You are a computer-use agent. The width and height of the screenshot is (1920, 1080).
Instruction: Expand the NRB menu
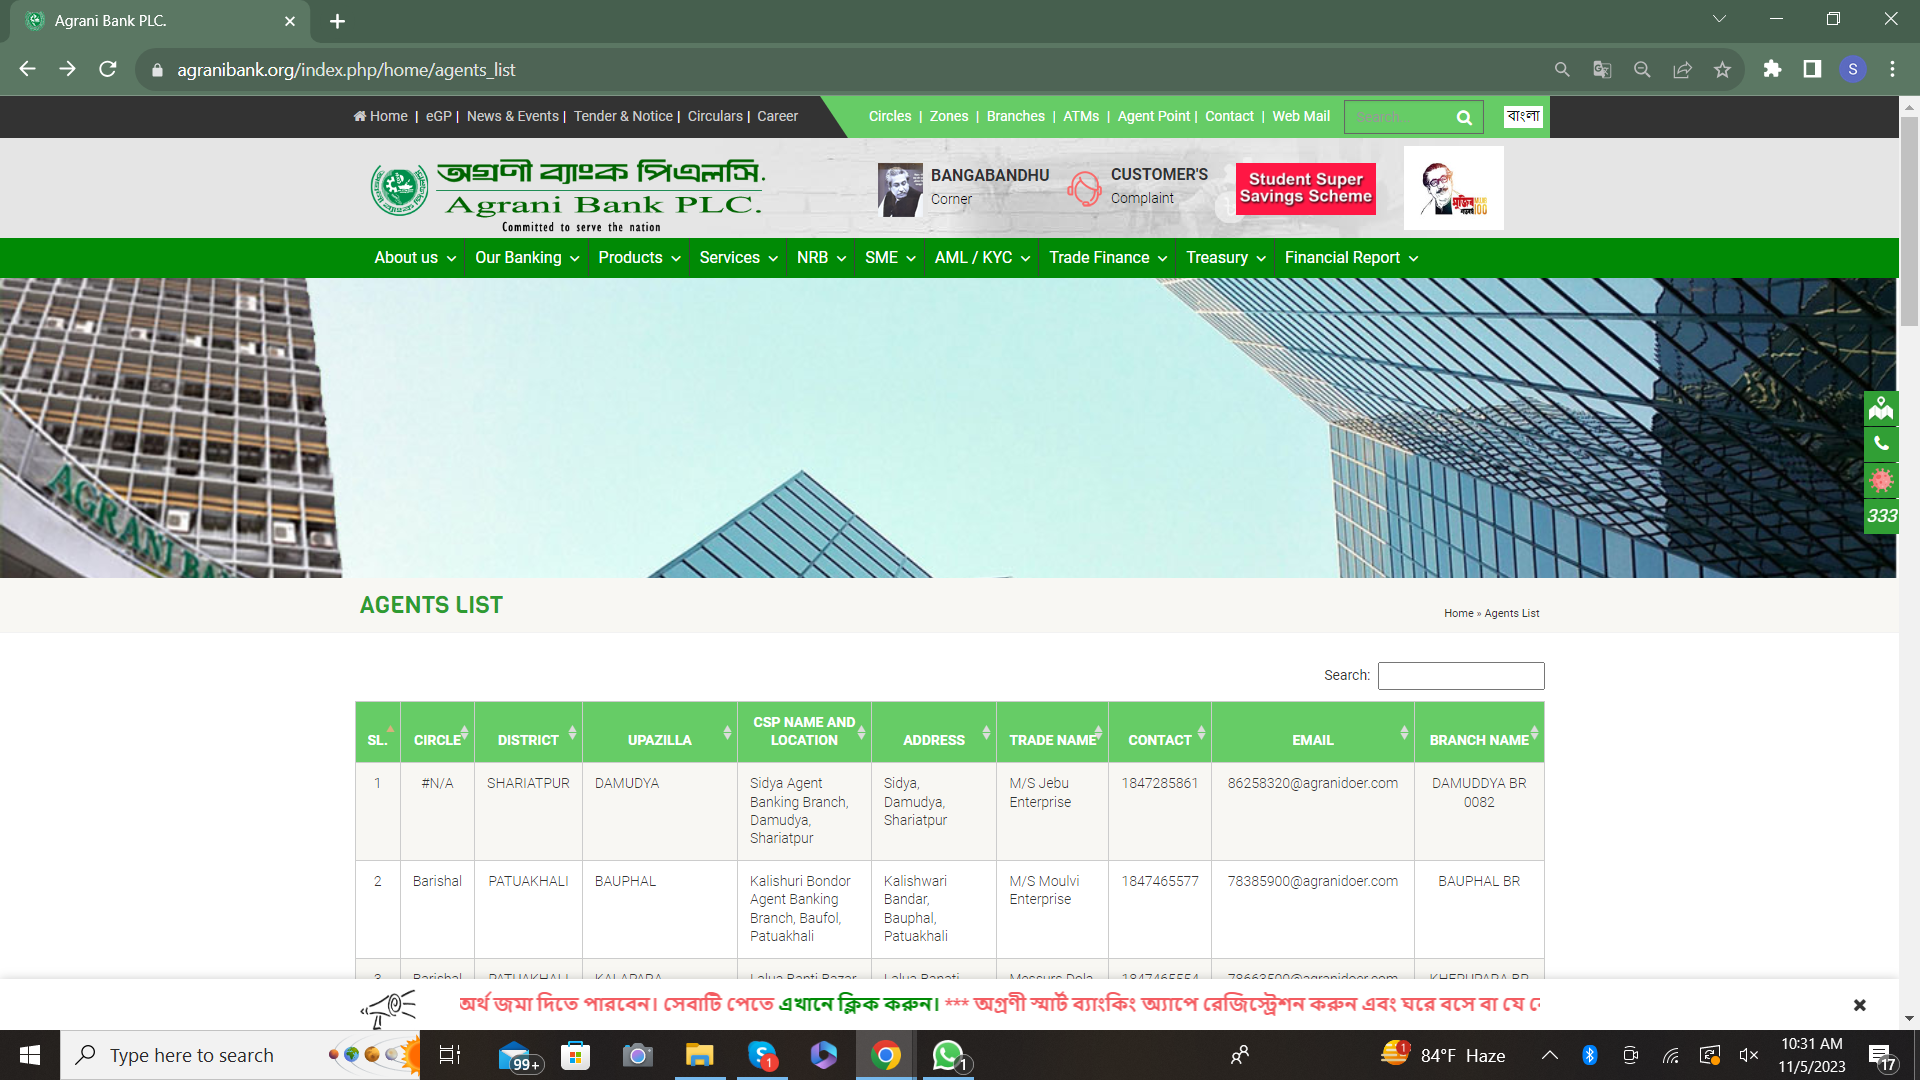(x=821, y=258)
